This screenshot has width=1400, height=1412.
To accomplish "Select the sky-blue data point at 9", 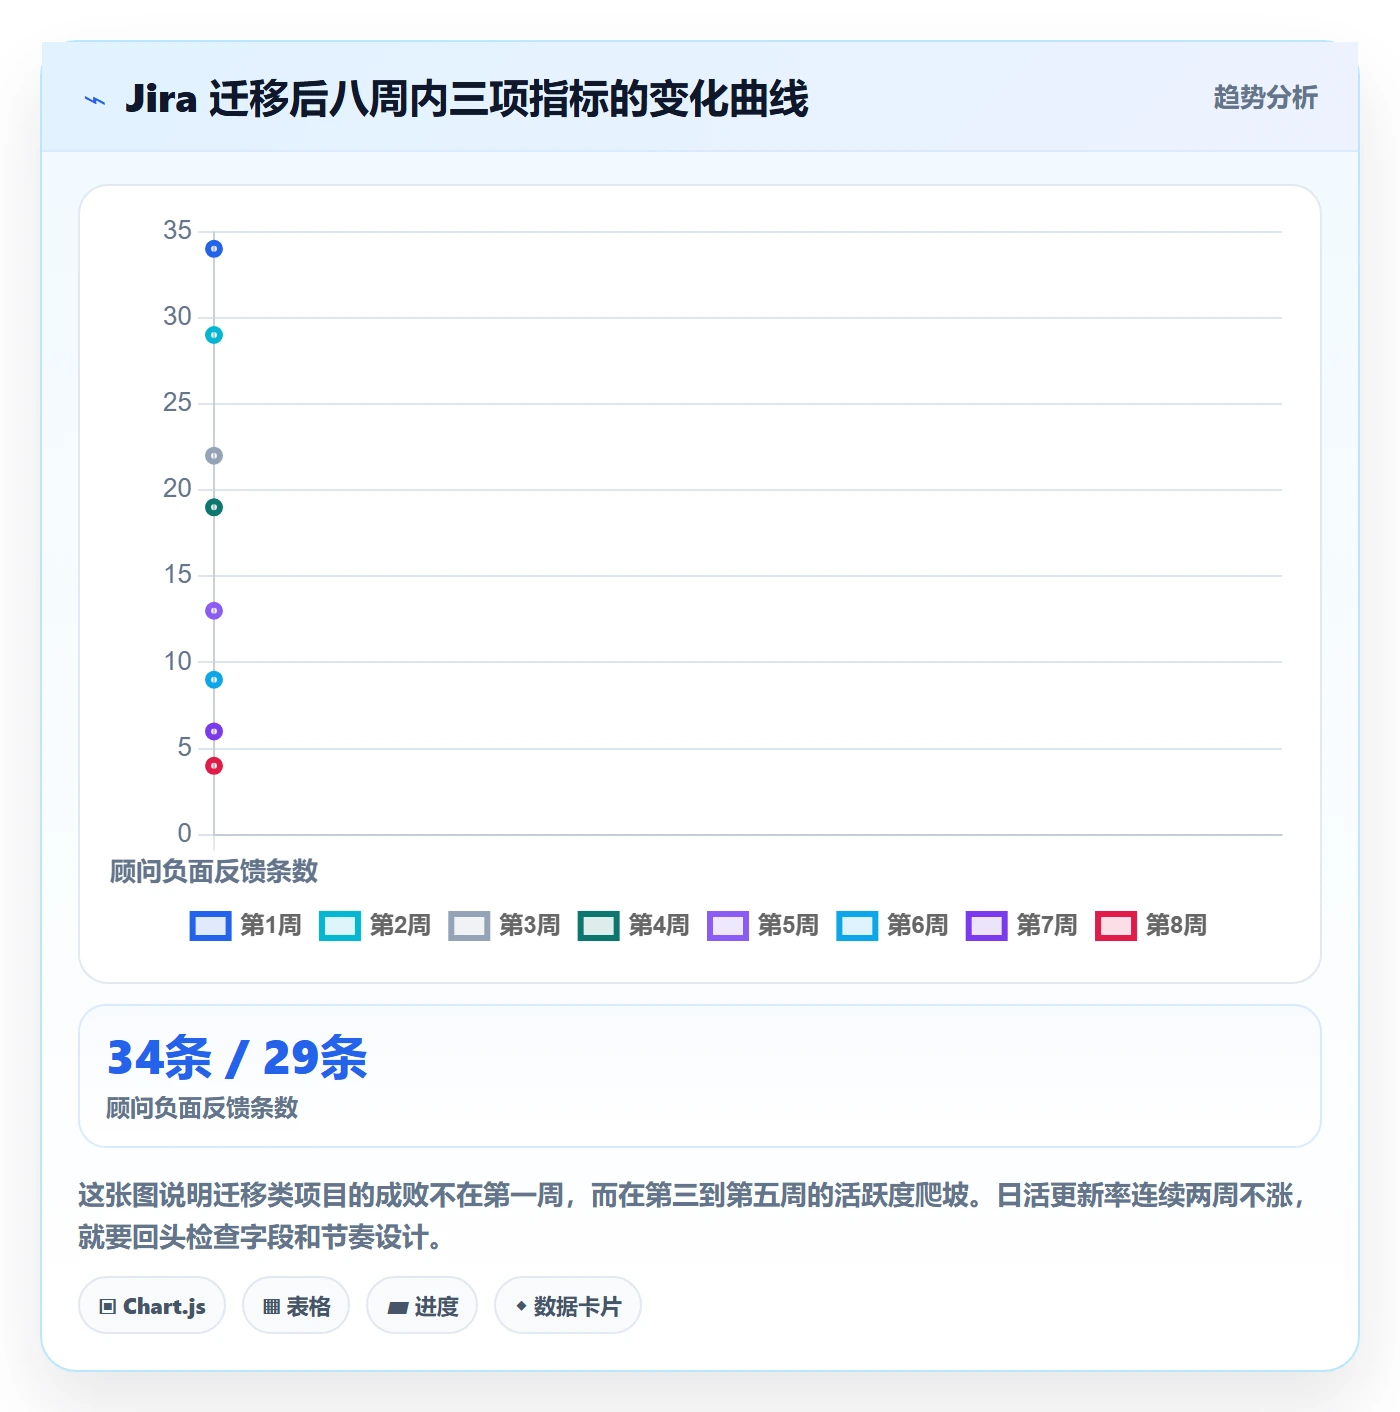I will pos(214,680).
